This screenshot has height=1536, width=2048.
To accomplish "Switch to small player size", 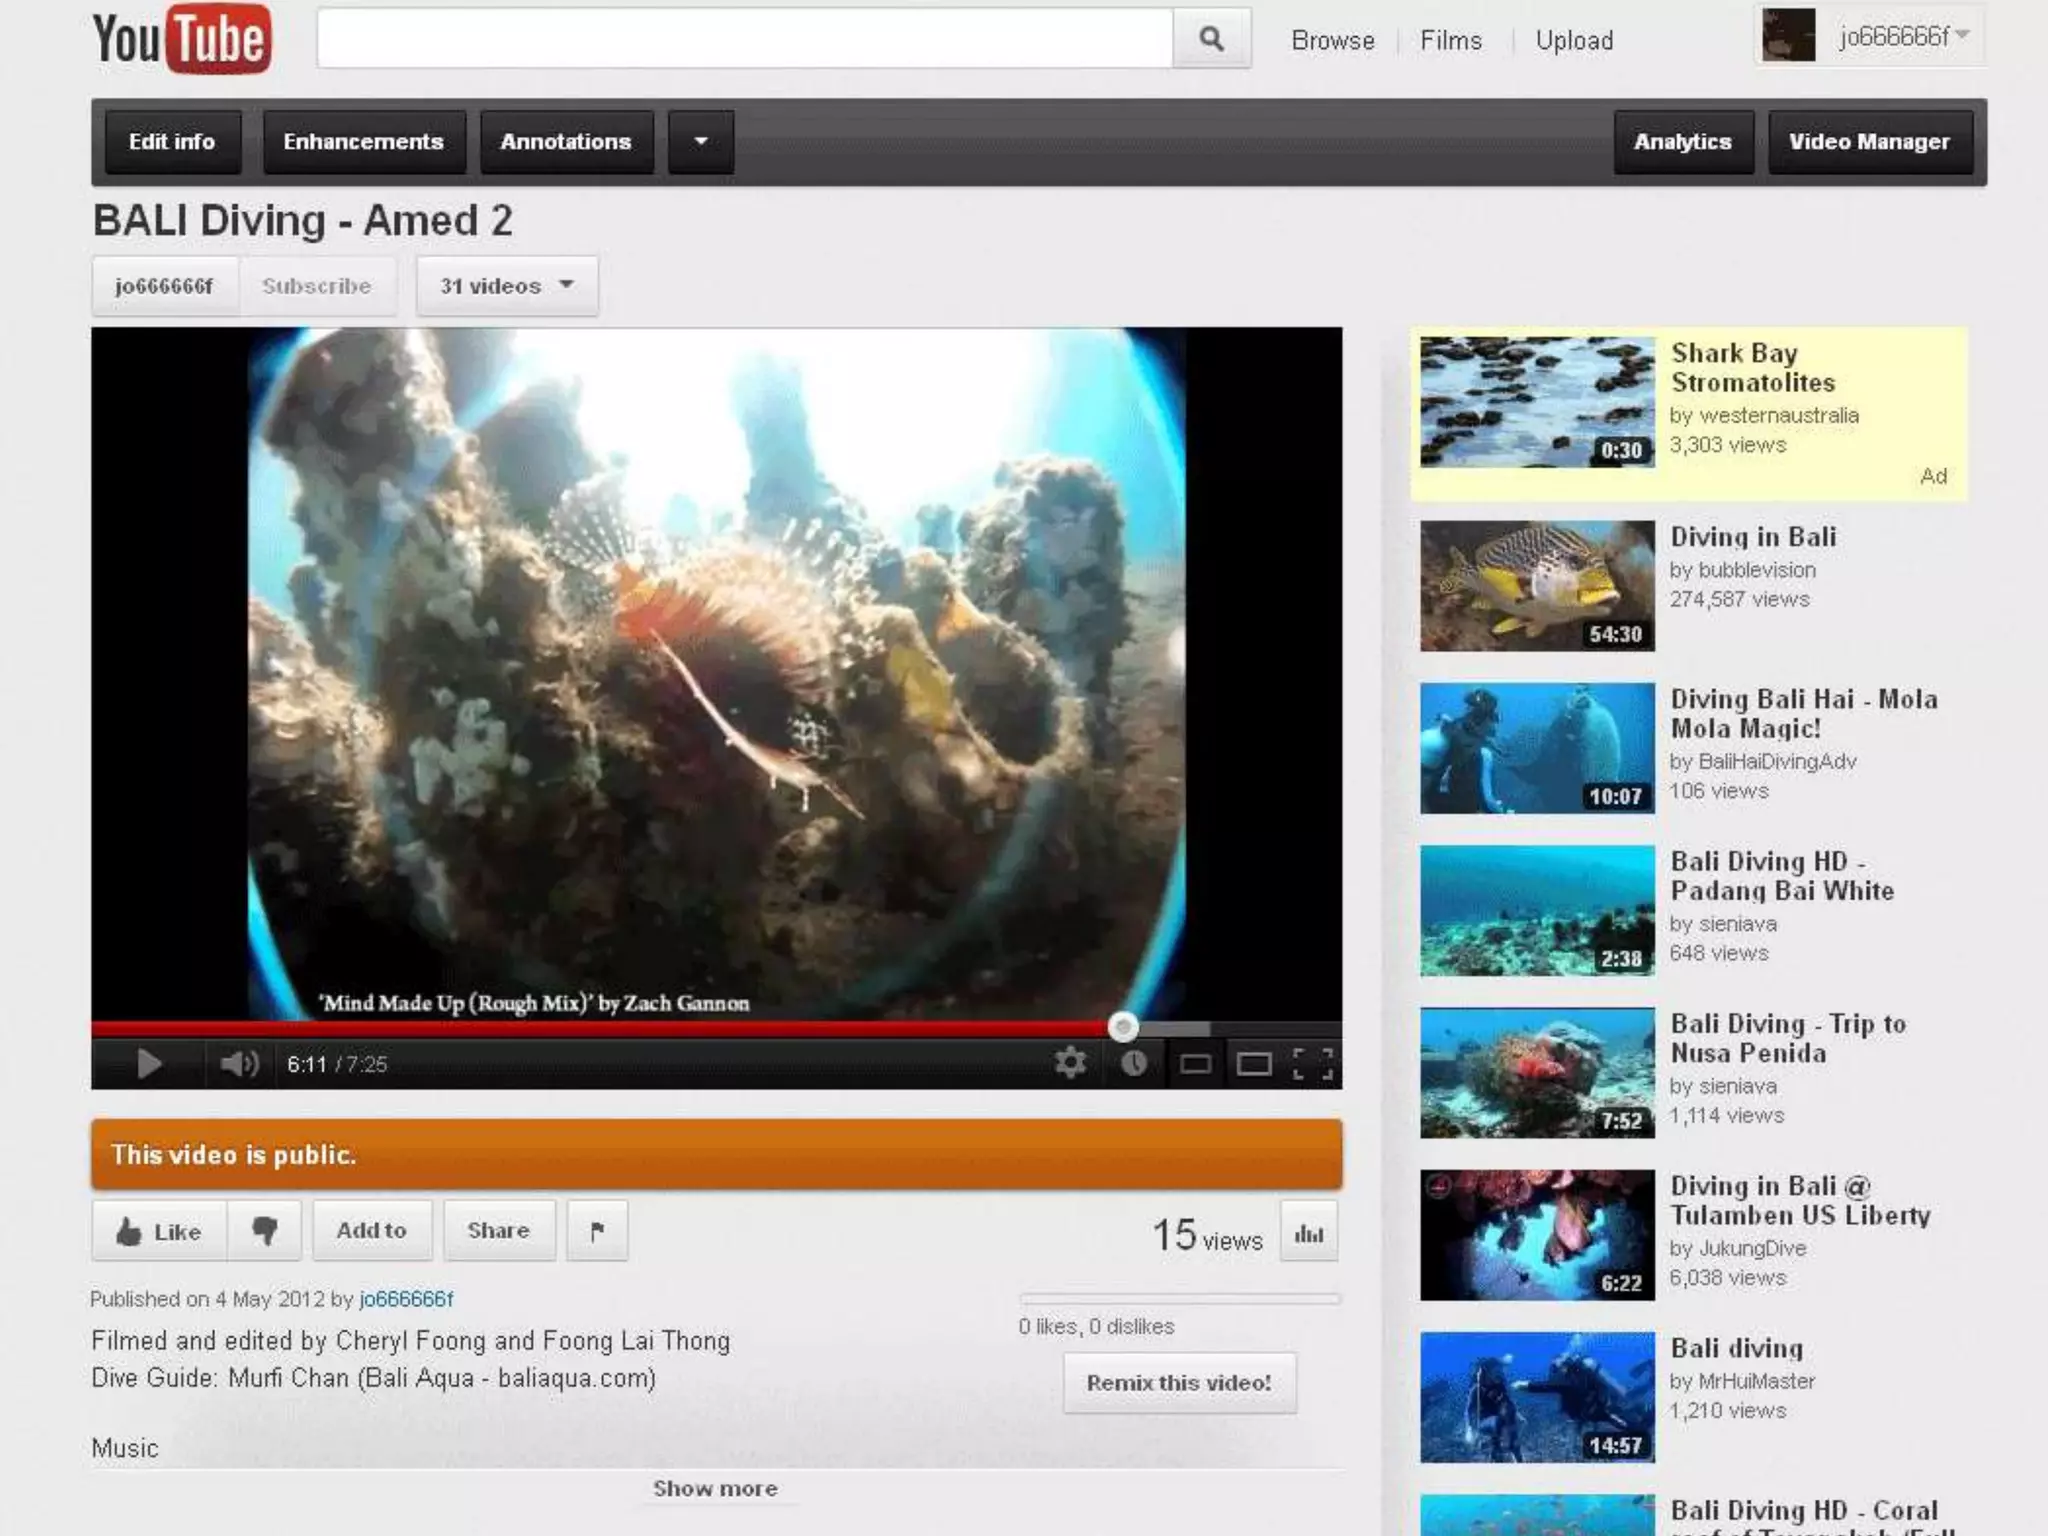I will pyautogui.click(x=1195, y=1064).
